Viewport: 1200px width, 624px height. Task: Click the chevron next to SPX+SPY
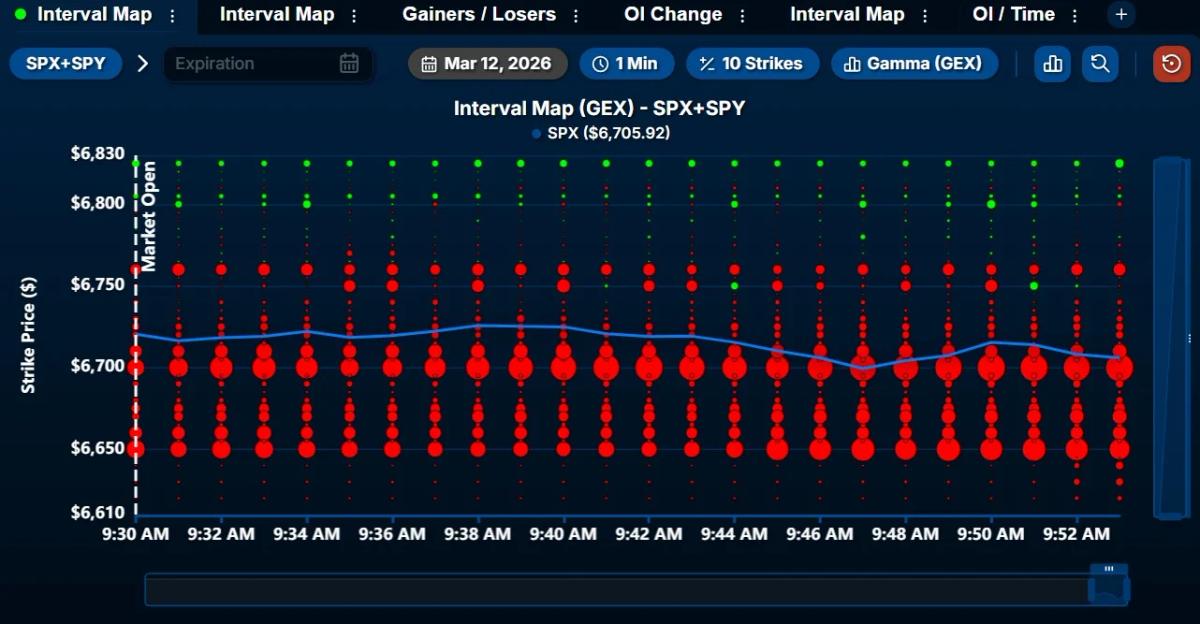(142, 63)
